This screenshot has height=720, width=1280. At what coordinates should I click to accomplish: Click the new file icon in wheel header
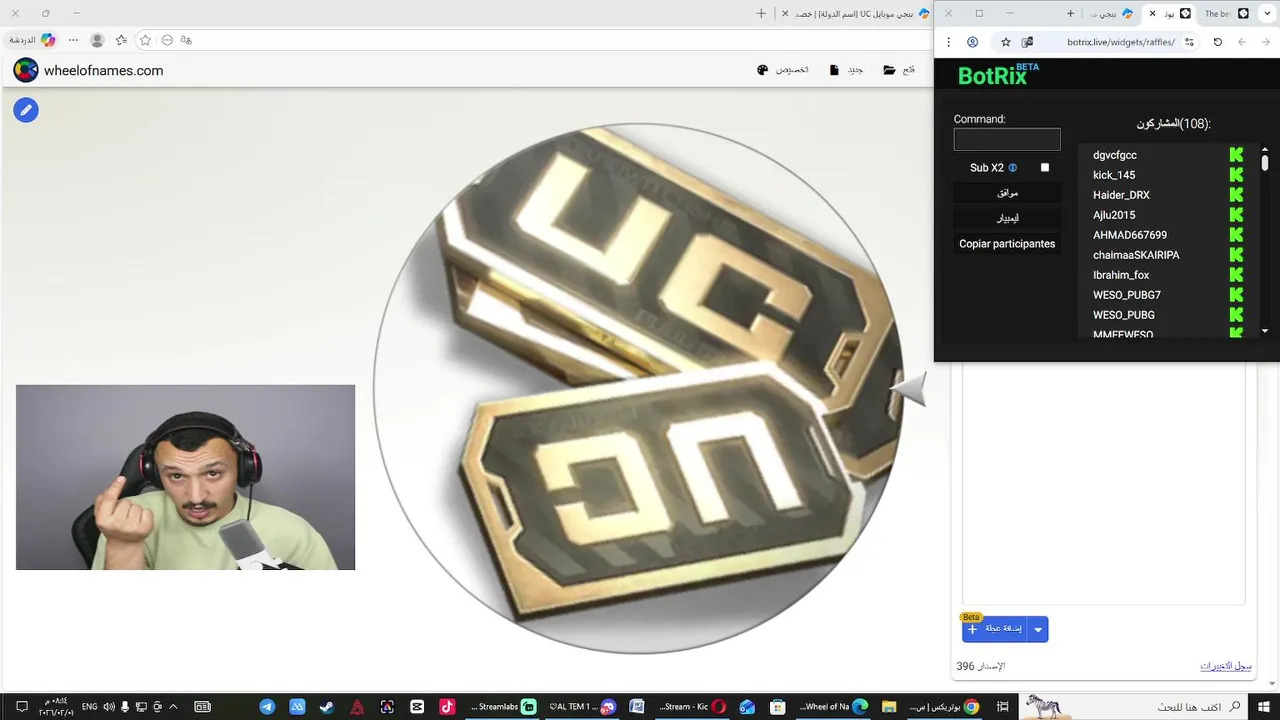pyautogui.click(x=835, y=70)
